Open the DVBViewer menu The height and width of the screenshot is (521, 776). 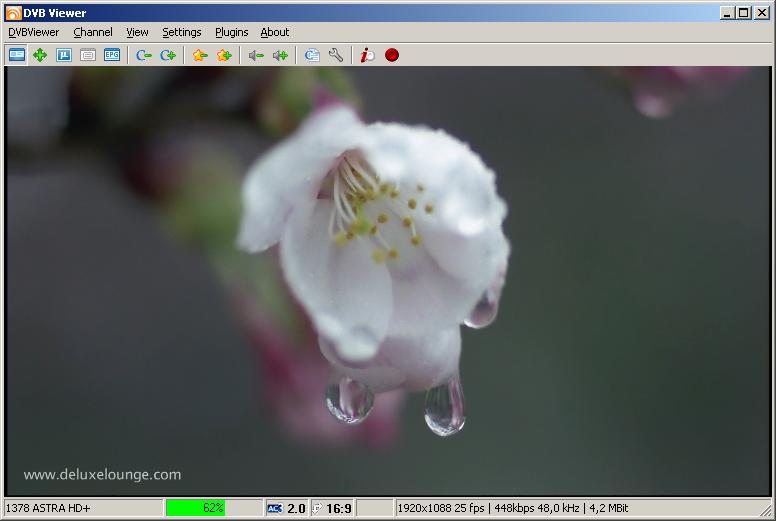(33, 32)
